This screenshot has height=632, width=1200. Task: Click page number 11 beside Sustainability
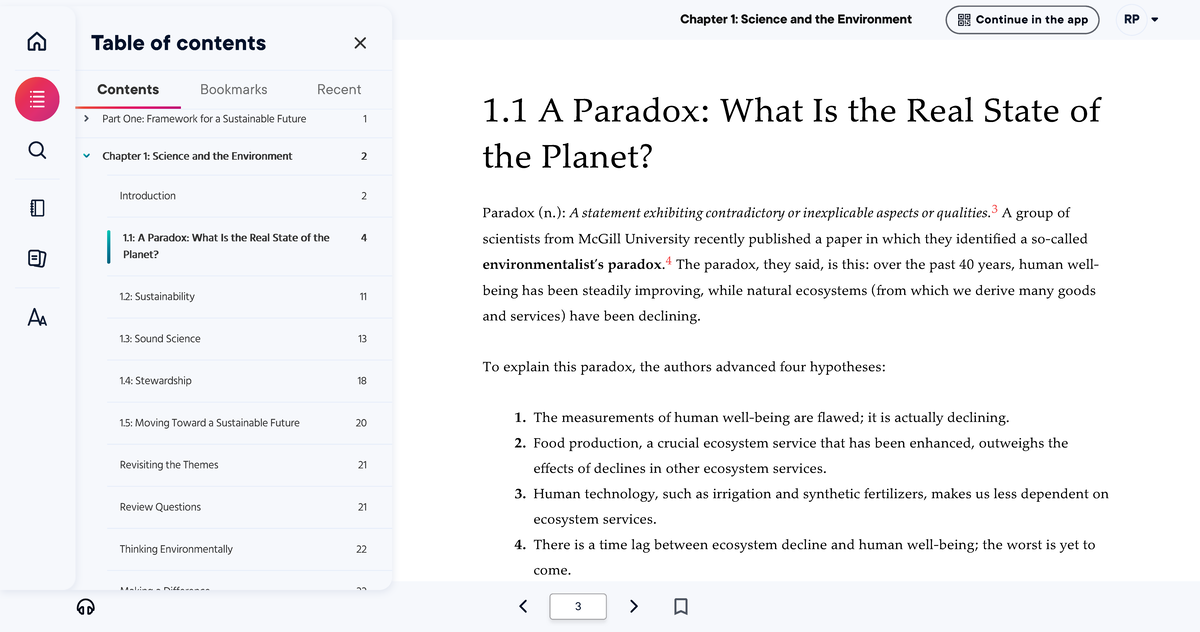(x=363, y=297)
